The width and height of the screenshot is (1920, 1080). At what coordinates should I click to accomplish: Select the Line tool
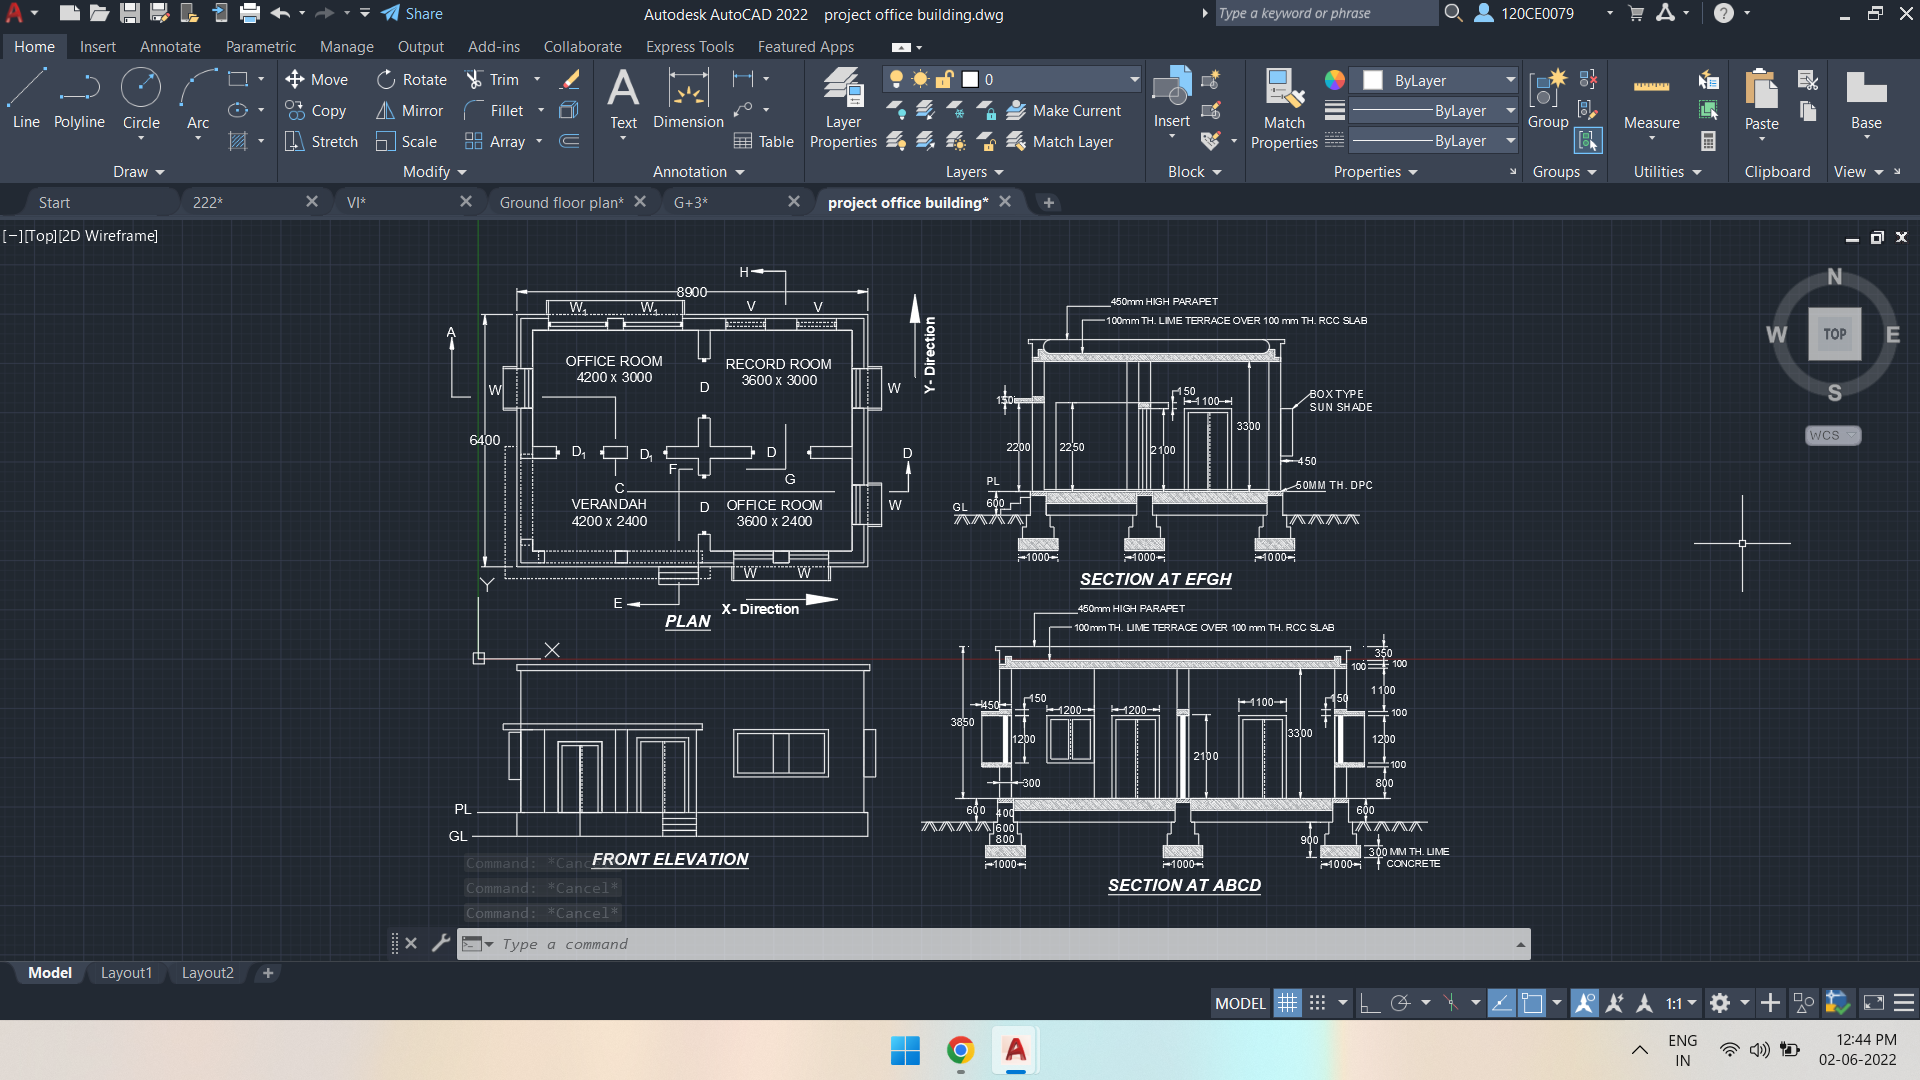25,95
